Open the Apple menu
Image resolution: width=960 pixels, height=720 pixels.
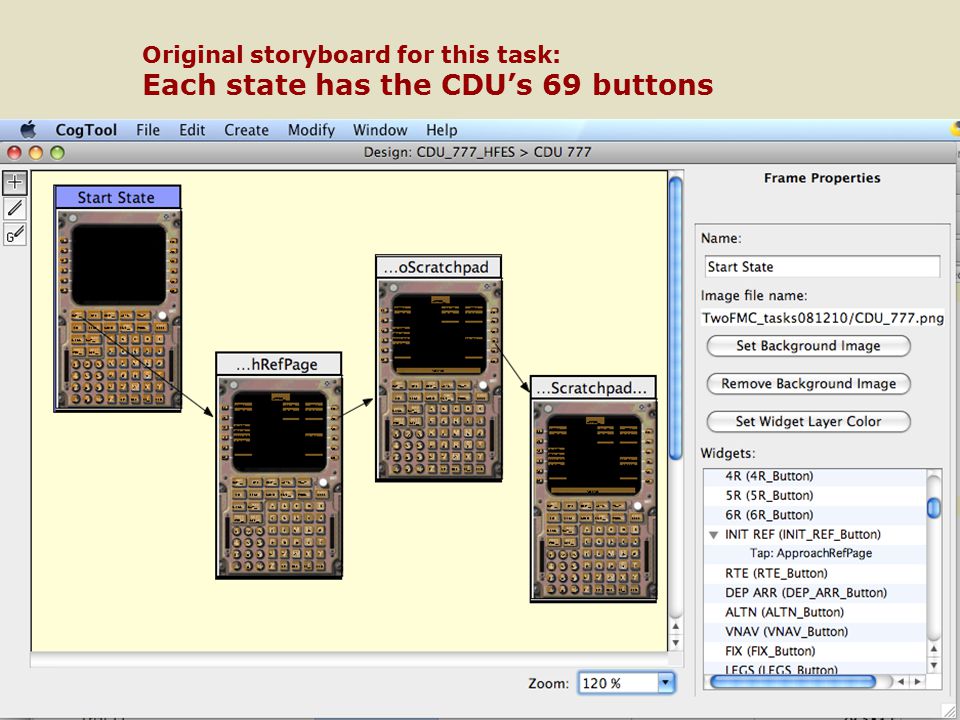tap(28, 130)
